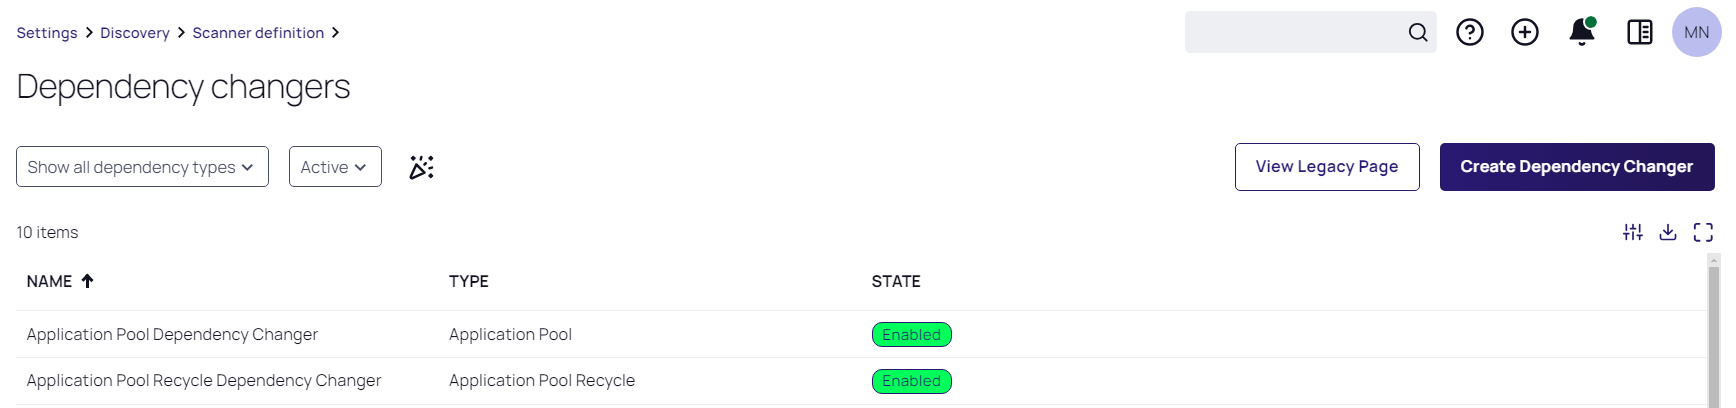
Task: Click View Legacy Page button
Action: 1327,167
